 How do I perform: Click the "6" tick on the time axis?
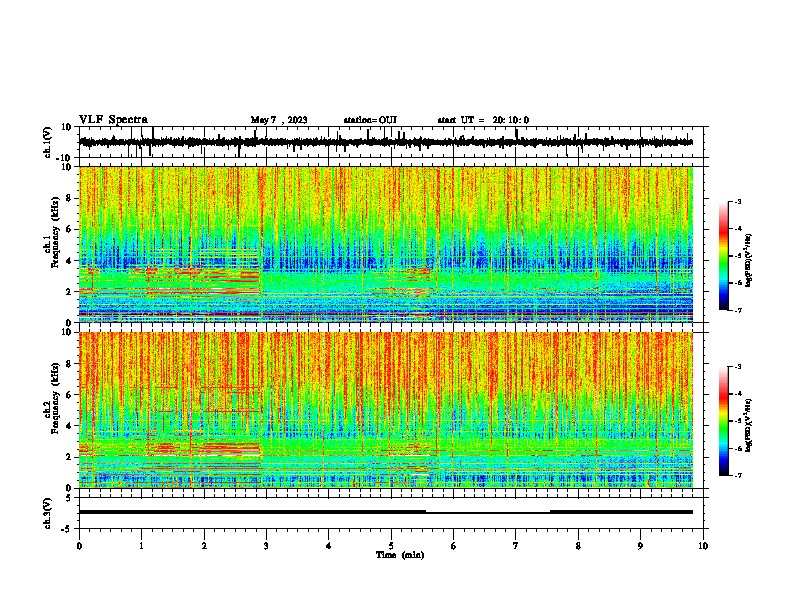454,546
